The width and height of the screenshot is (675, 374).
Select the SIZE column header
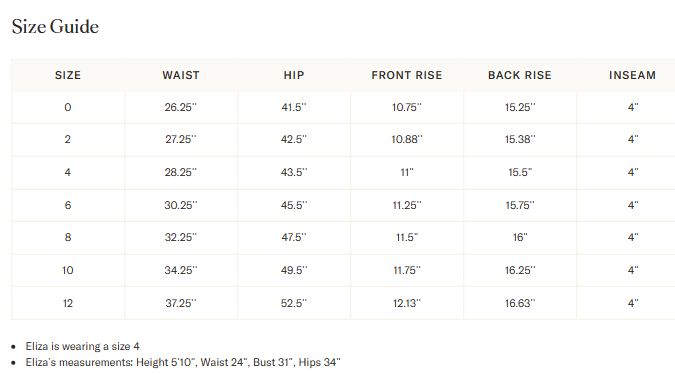pos(68,75)
